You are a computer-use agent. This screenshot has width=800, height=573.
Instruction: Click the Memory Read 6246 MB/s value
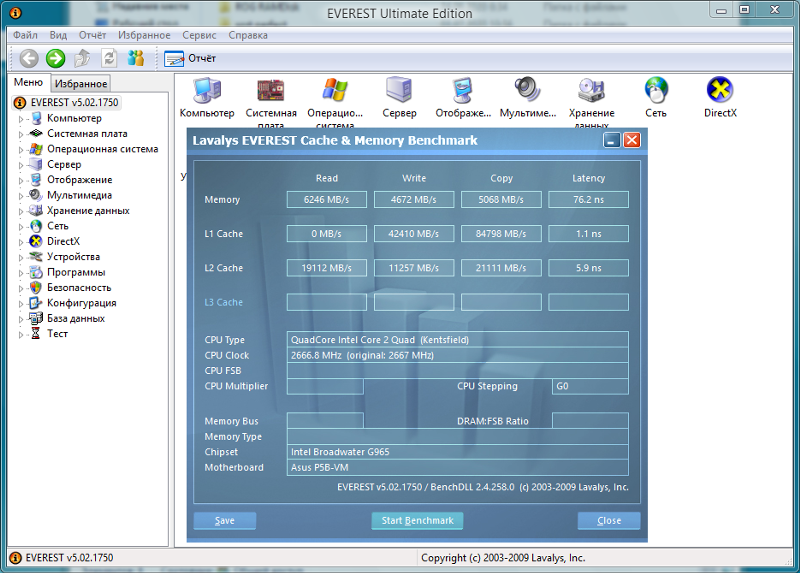point(327,200)
